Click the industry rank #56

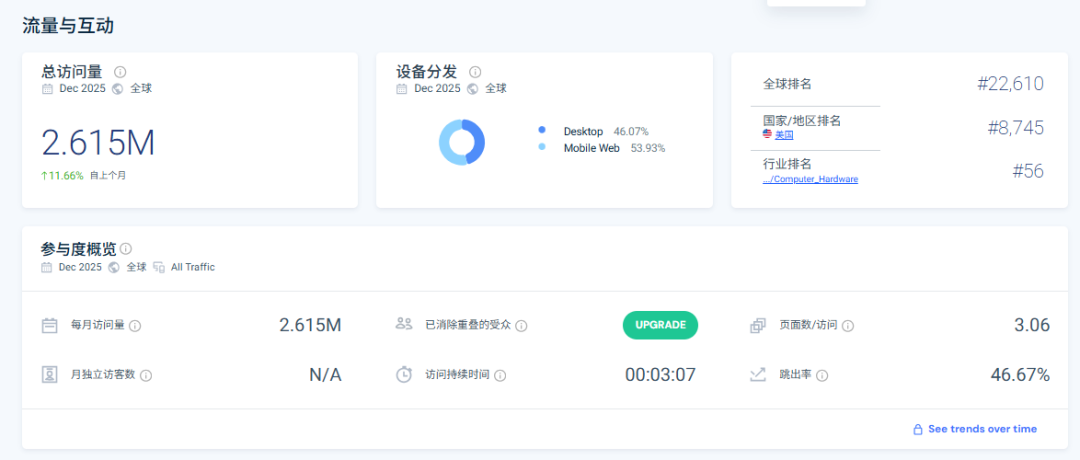click(1028, 171)
